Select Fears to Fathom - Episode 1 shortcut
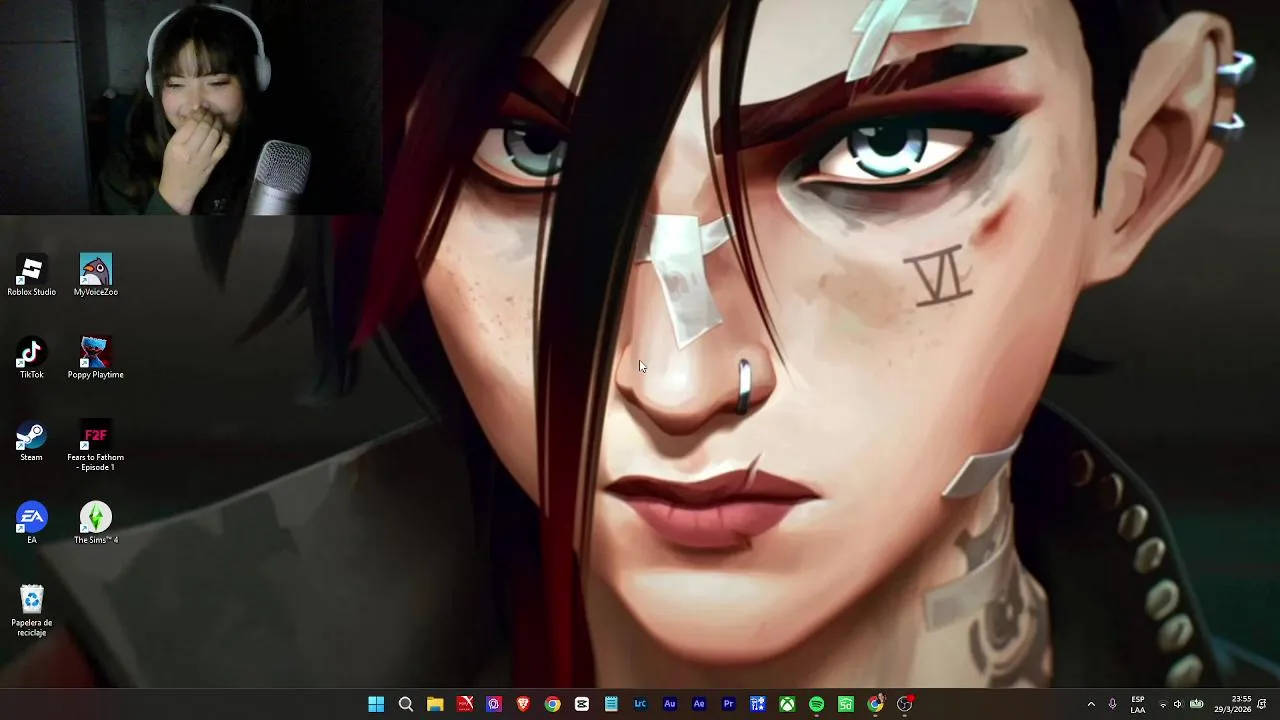This screenshot has width=1280, height=720. 95,445
